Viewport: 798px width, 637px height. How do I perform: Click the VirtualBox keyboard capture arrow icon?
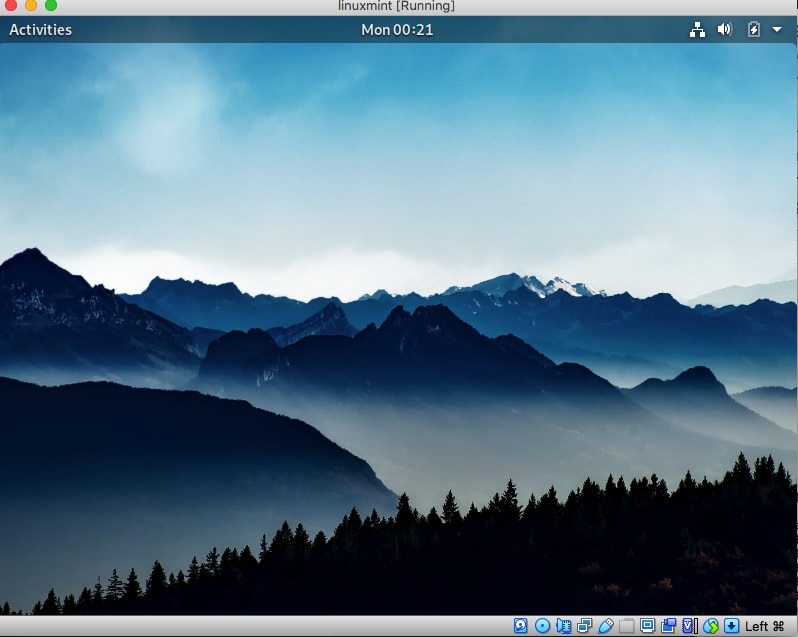pyautogui.click(x=731, y=625)
